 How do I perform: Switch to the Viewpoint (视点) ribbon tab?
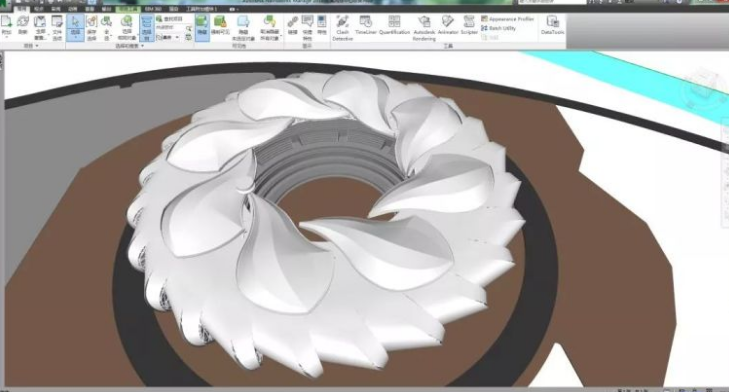click(x=40, y=9)
